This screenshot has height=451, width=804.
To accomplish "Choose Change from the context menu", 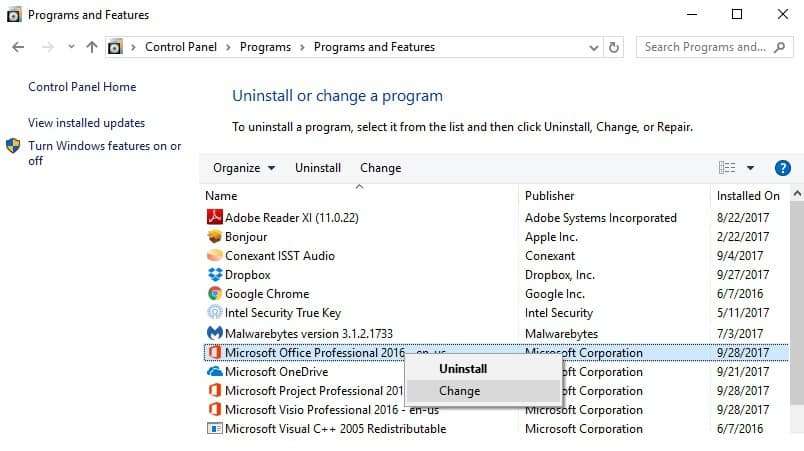I will (459, 391).
